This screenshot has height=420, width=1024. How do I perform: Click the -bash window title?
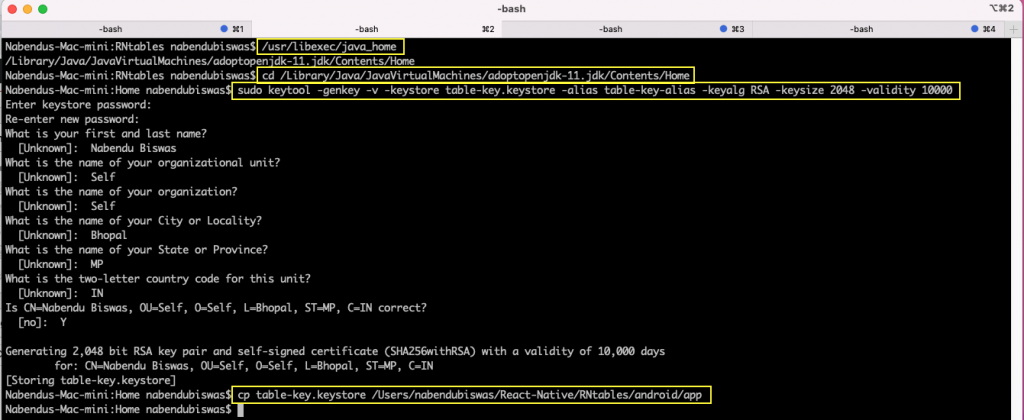pos(511,9)
